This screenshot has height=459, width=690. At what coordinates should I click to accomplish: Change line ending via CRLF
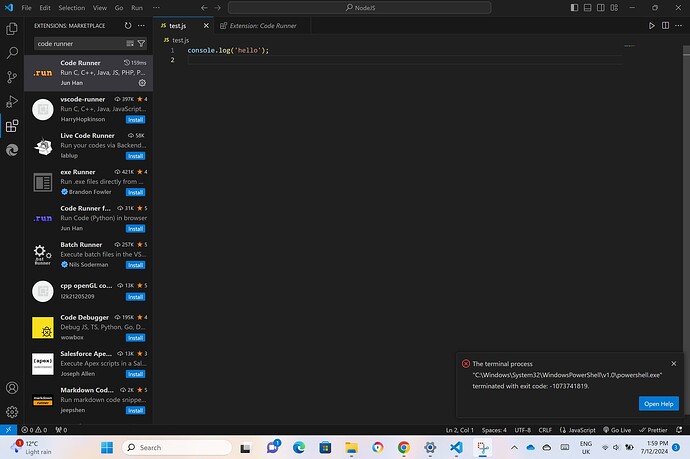click(545, 430)
